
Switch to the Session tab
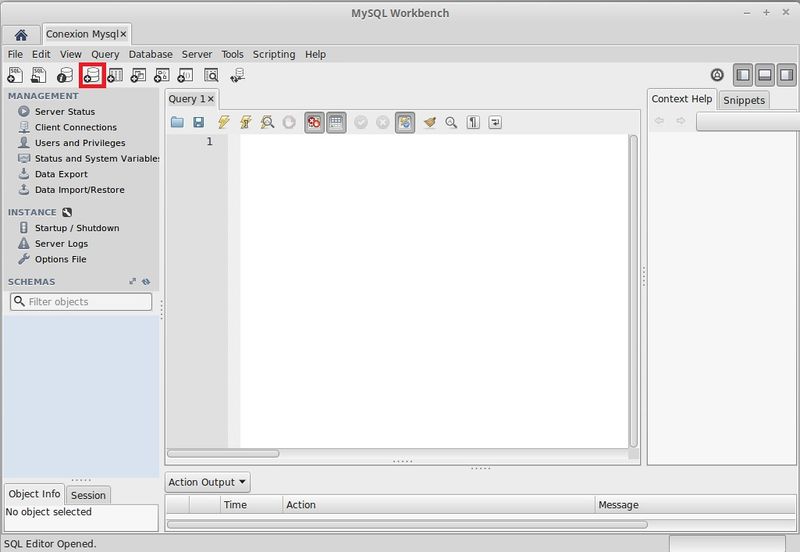(x=88, y=495)
